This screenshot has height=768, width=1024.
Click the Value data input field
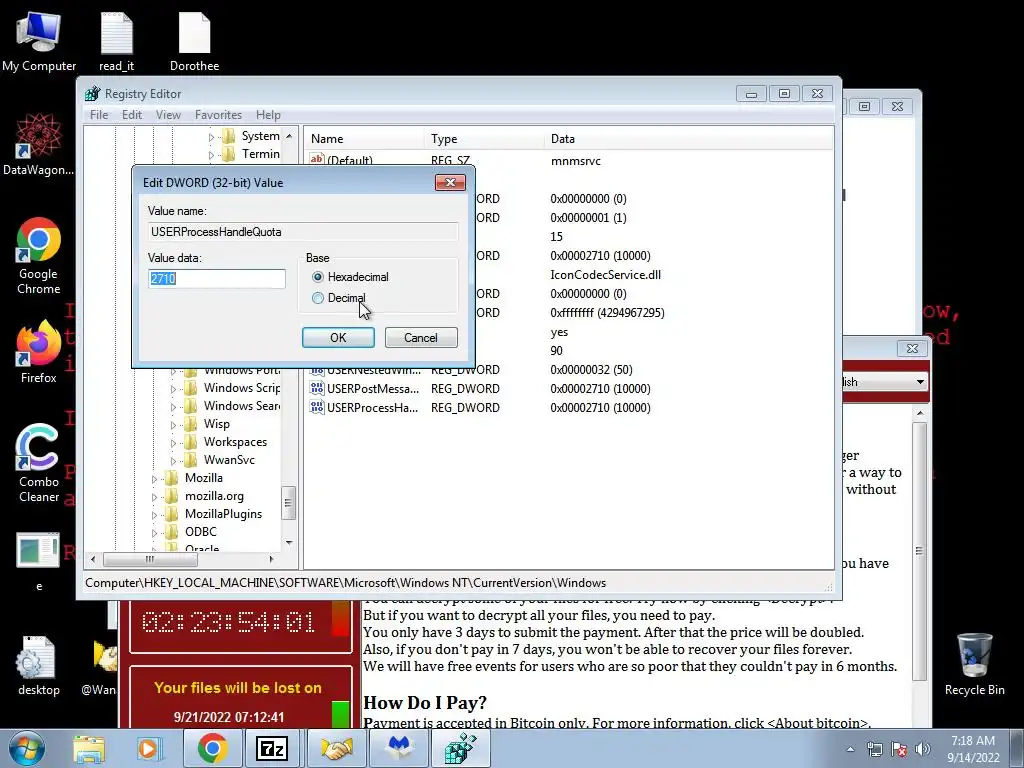pos(217,279)
